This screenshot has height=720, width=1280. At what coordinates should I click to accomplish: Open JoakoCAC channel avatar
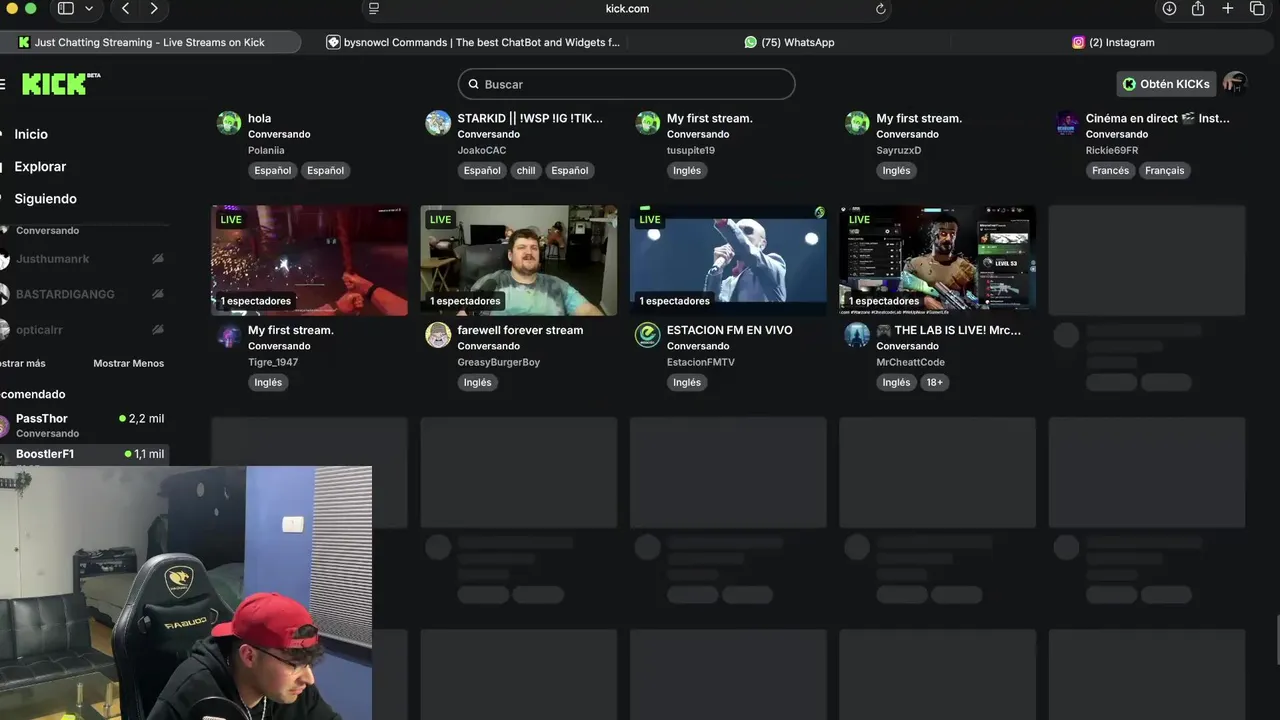point(438,123)
